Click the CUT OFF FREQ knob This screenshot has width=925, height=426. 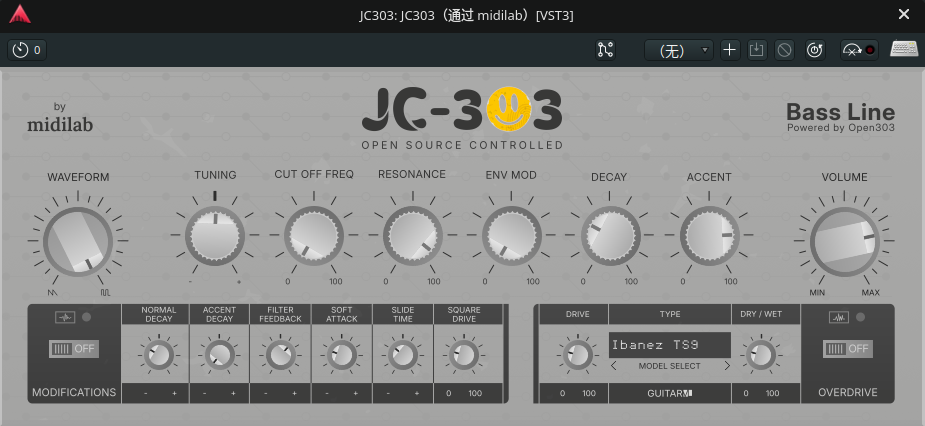click(x=314, y=235)
